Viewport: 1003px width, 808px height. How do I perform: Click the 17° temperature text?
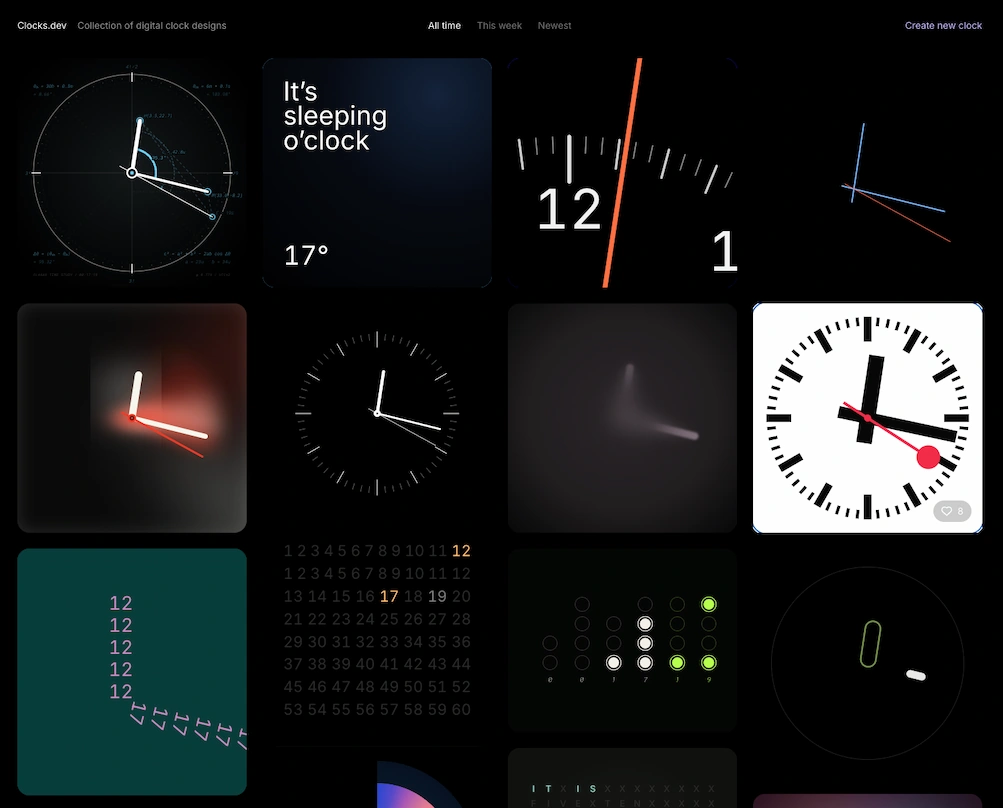click(306, 255)
